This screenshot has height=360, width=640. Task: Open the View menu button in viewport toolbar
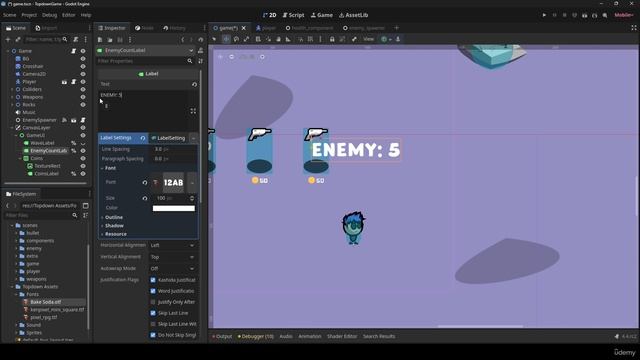[x=369, y=39]
